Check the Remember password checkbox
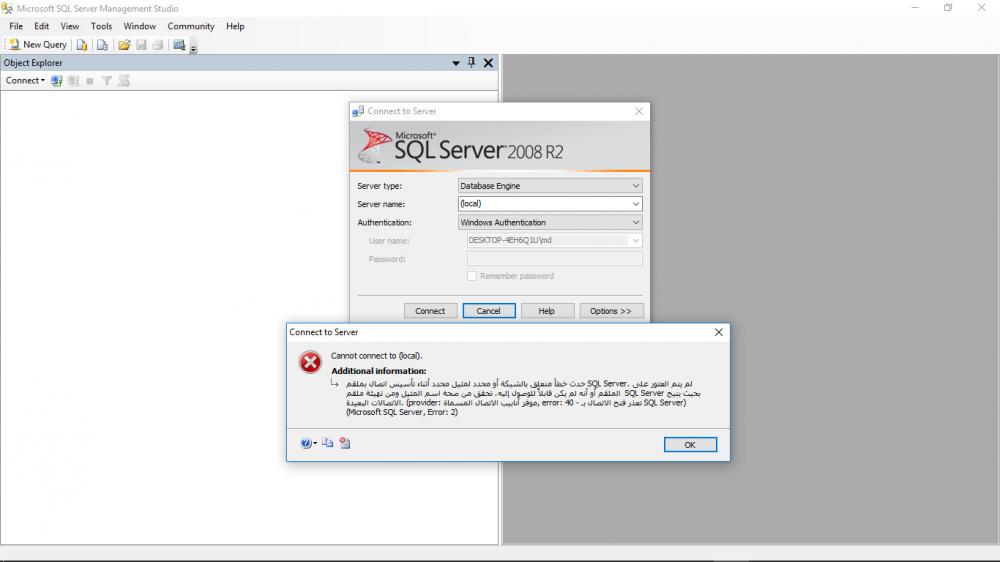Viewport: 1000px width, 562px height. pyautogui.click(x=472, y=276)
